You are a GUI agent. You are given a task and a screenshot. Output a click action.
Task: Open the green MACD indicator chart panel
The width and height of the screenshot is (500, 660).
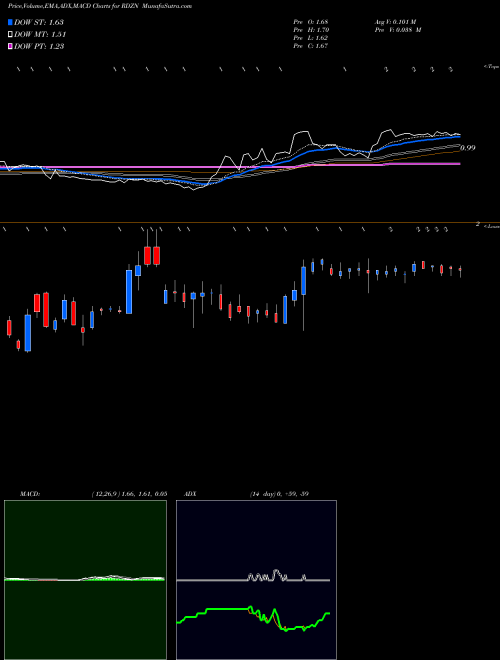point(85,580)
